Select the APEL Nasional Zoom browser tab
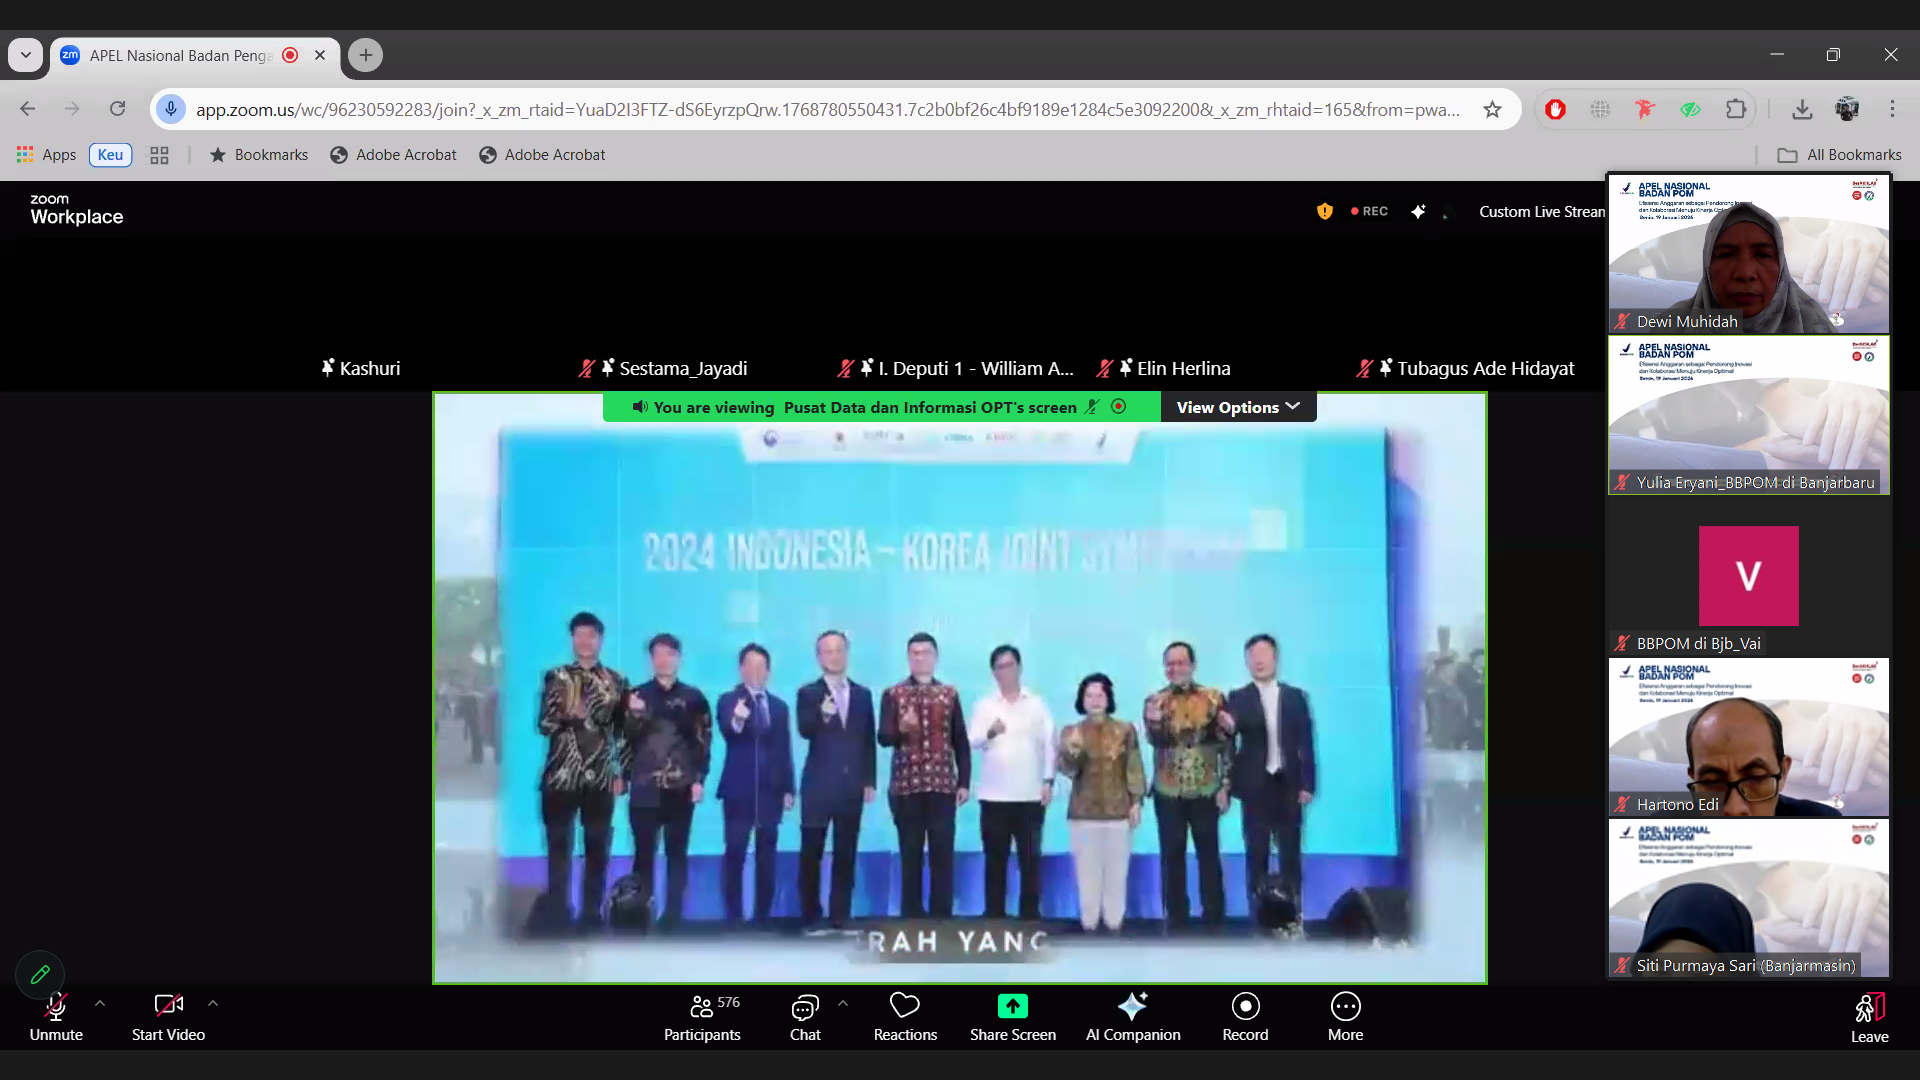1920x1080 pixels. (x=180, y=55)
